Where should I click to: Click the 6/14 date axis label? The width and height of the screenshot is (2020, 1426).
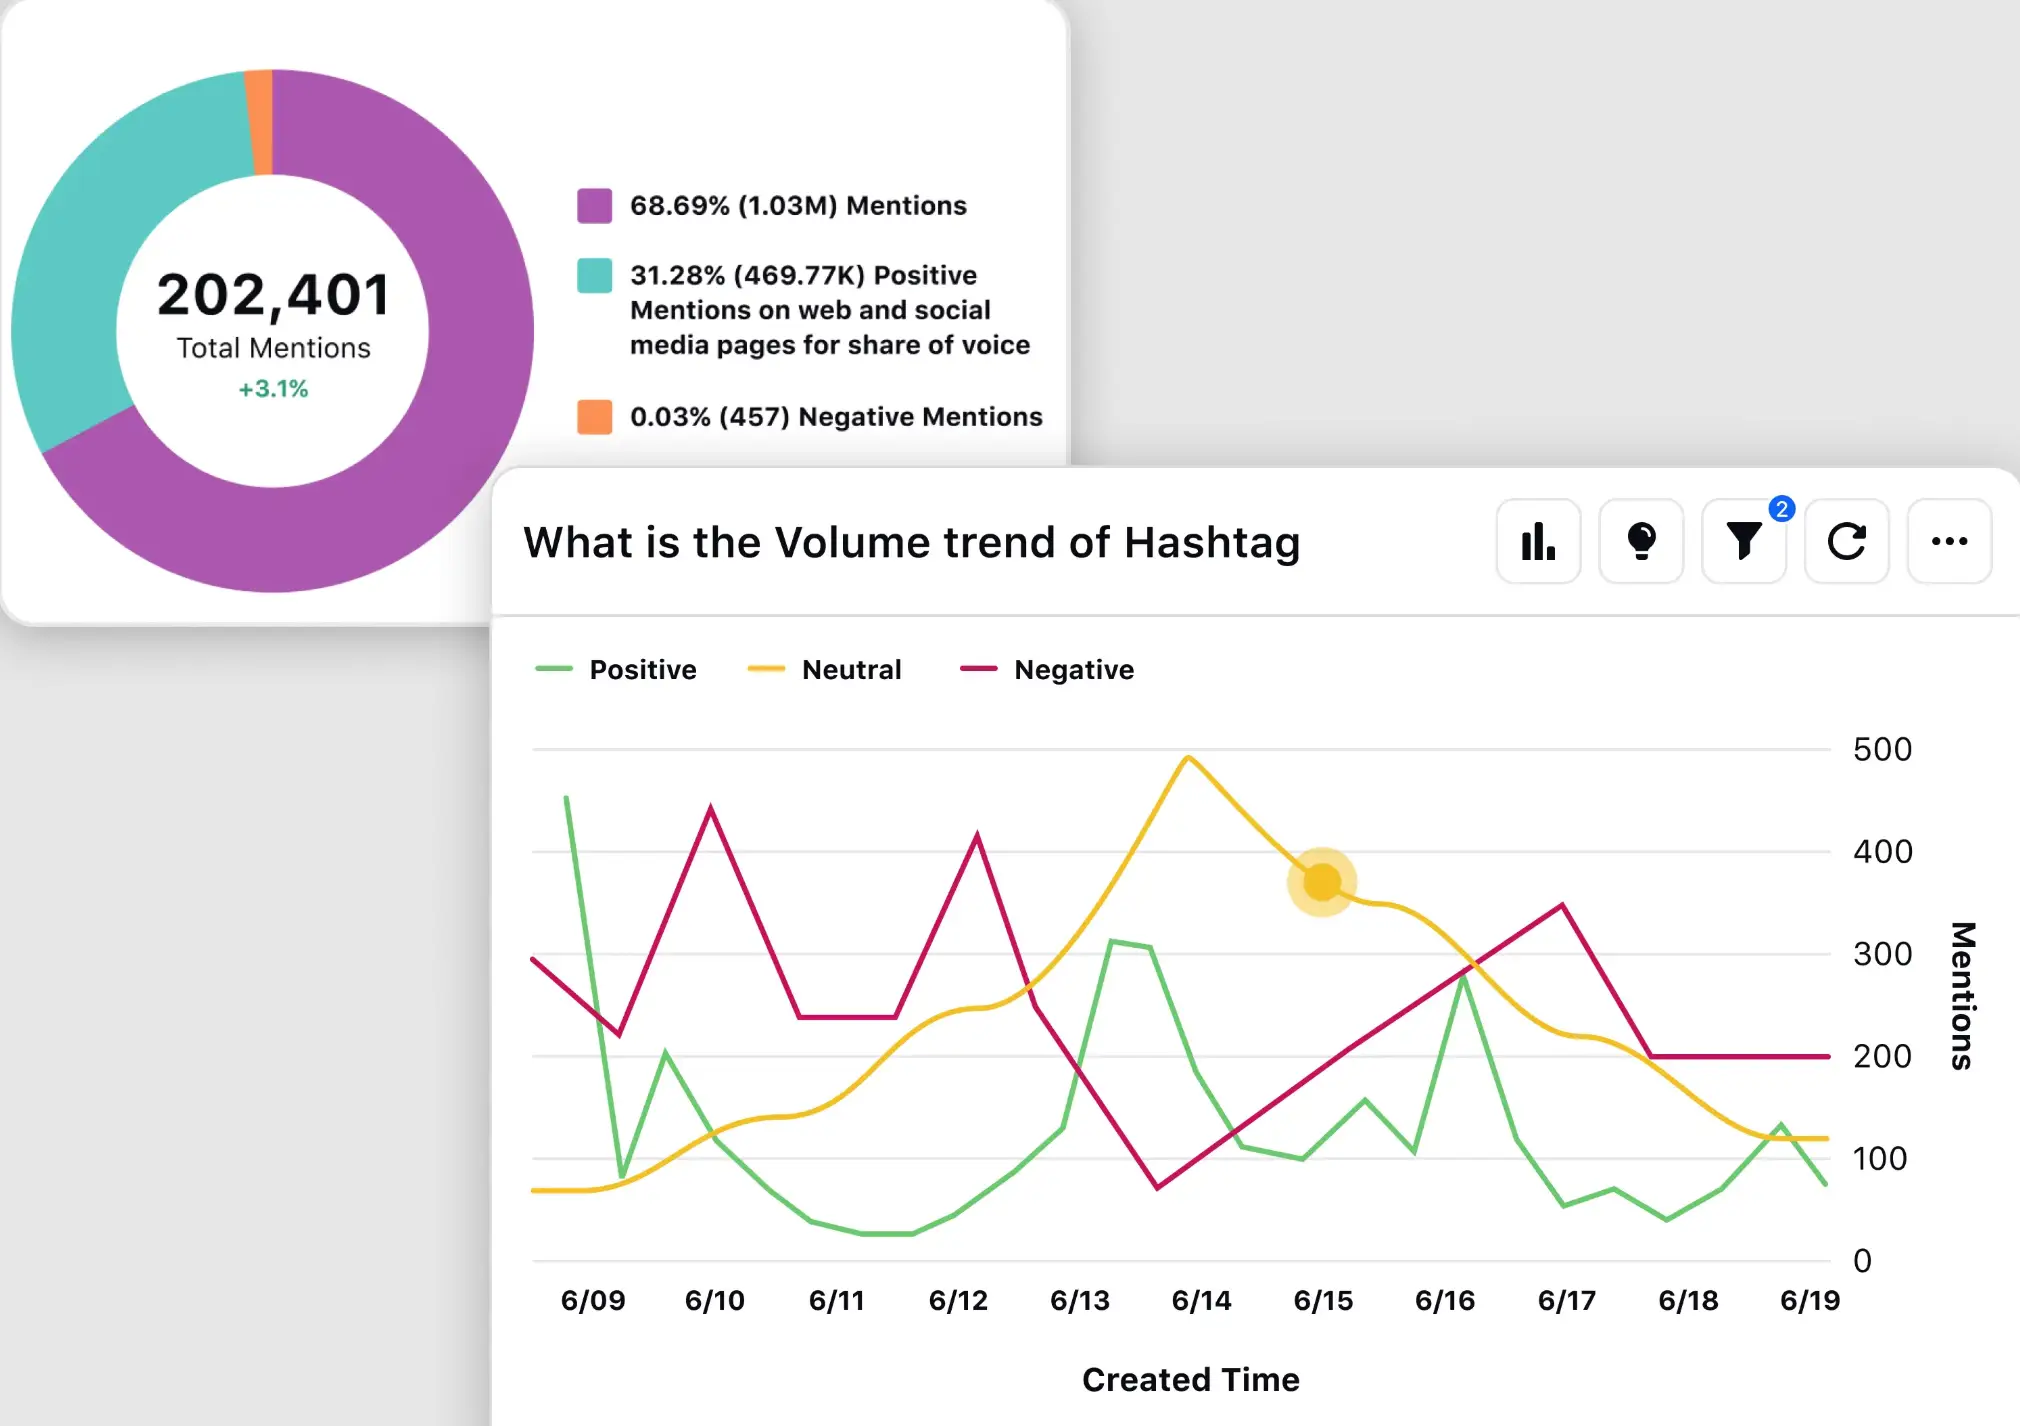coord(1201,1300)
